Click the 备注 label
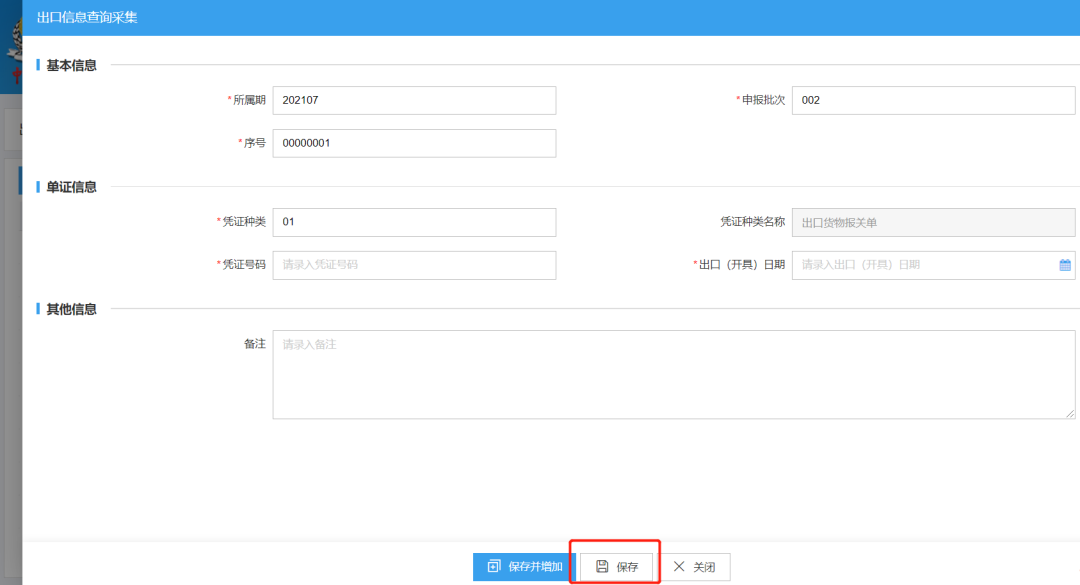 click(x=255, y=344)
